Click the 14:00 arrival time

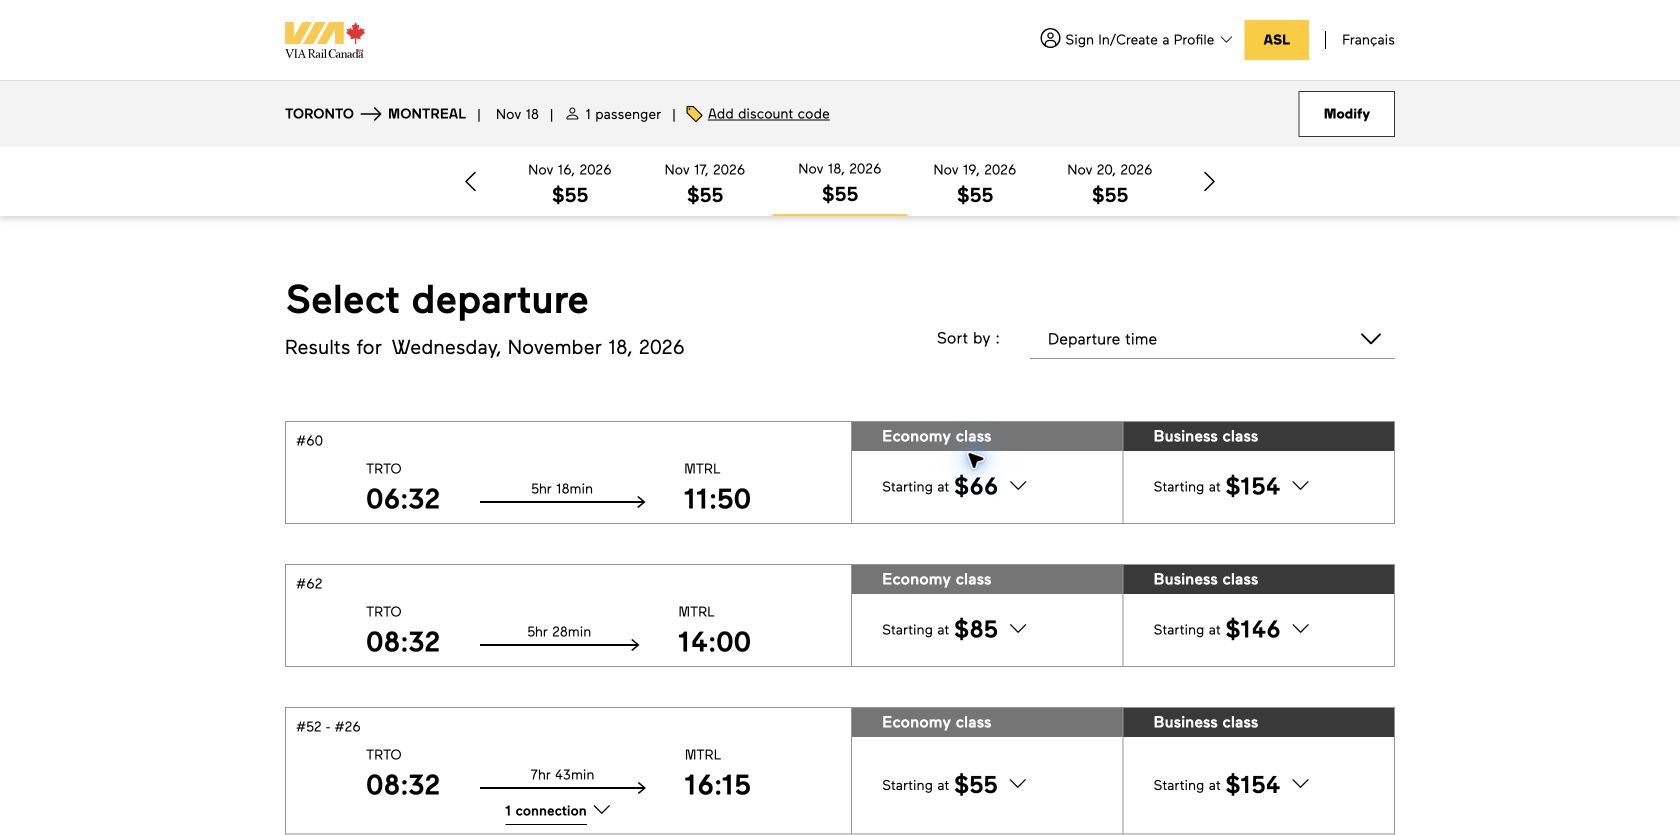[x=714, y=642]
